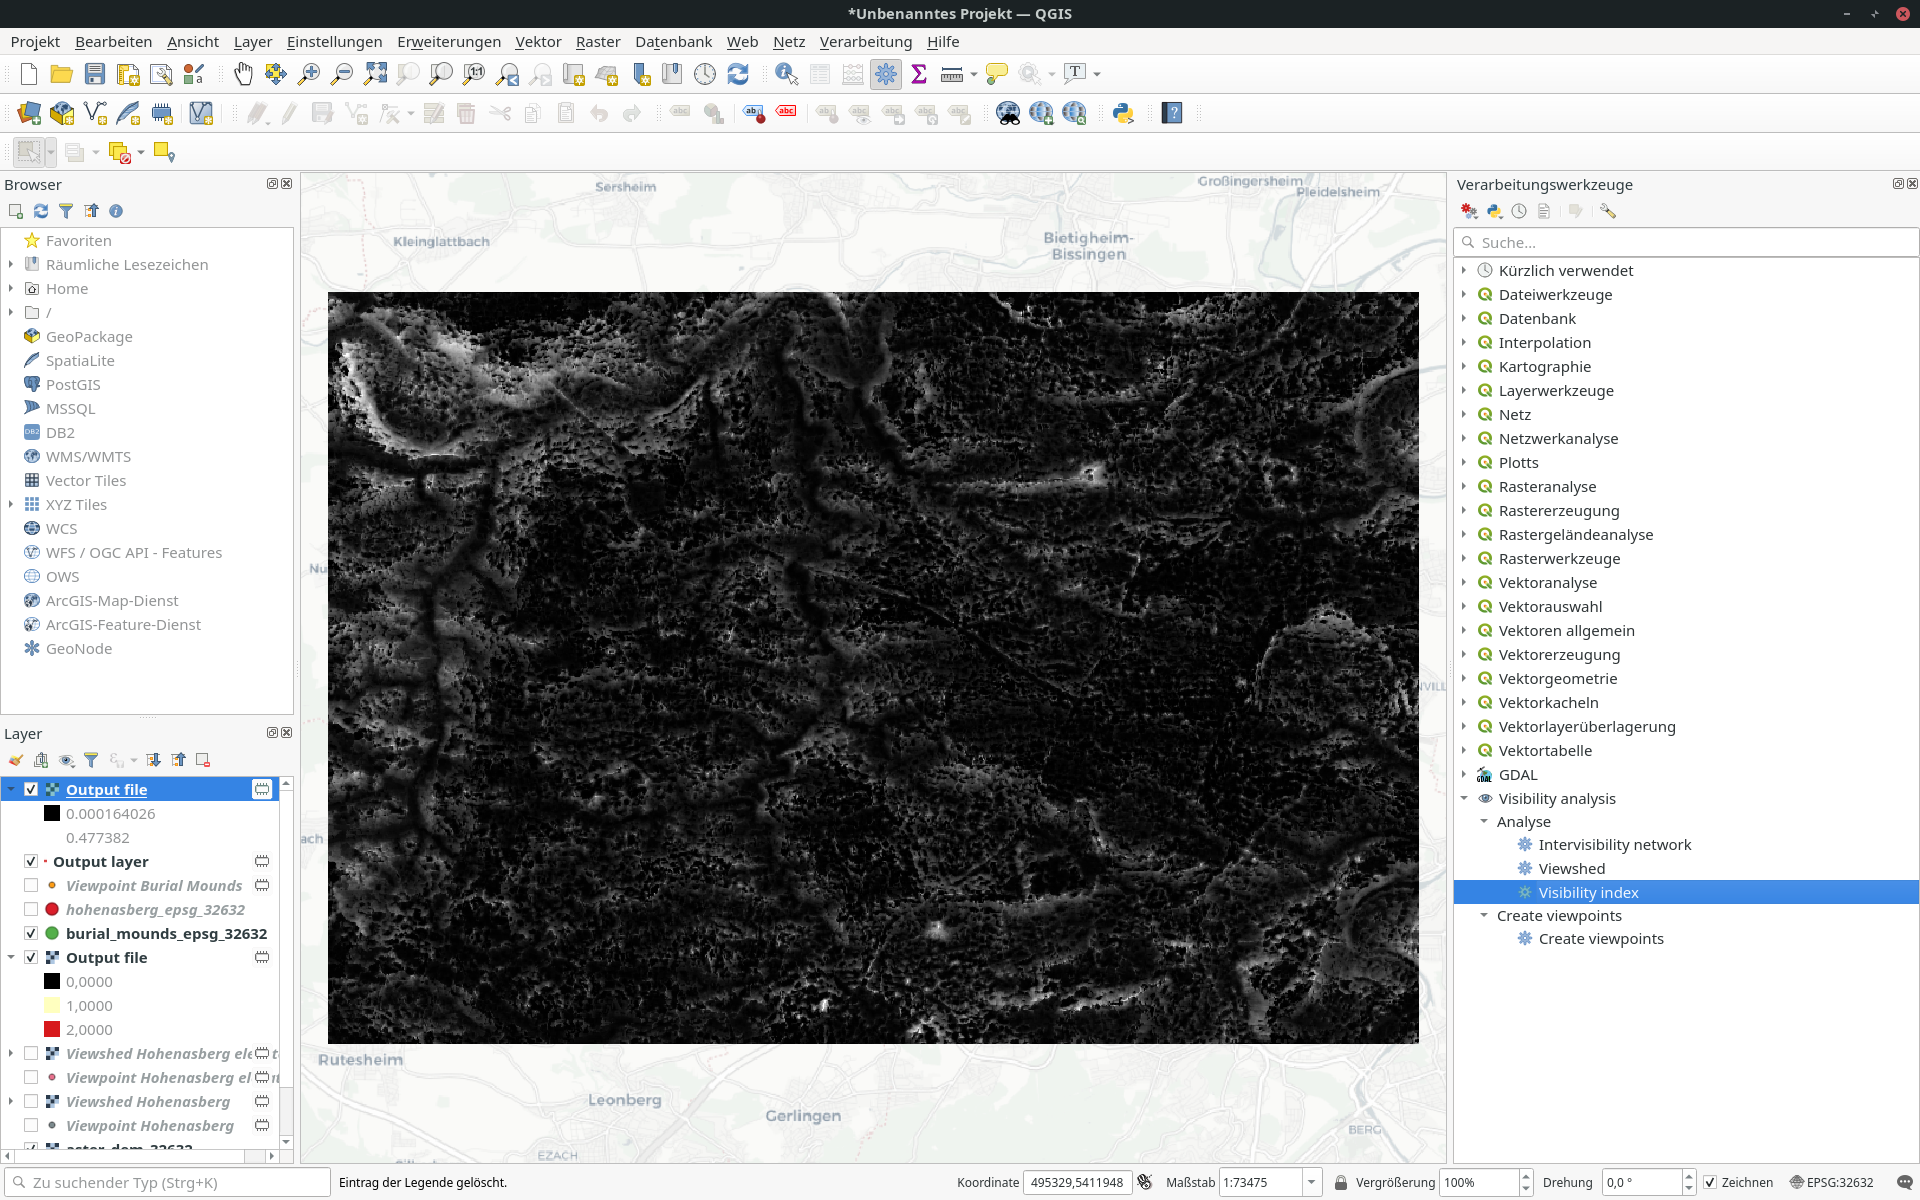Click the temporal controller clock icon
The image size is (1920, 1200).
[x=705, y=74]
